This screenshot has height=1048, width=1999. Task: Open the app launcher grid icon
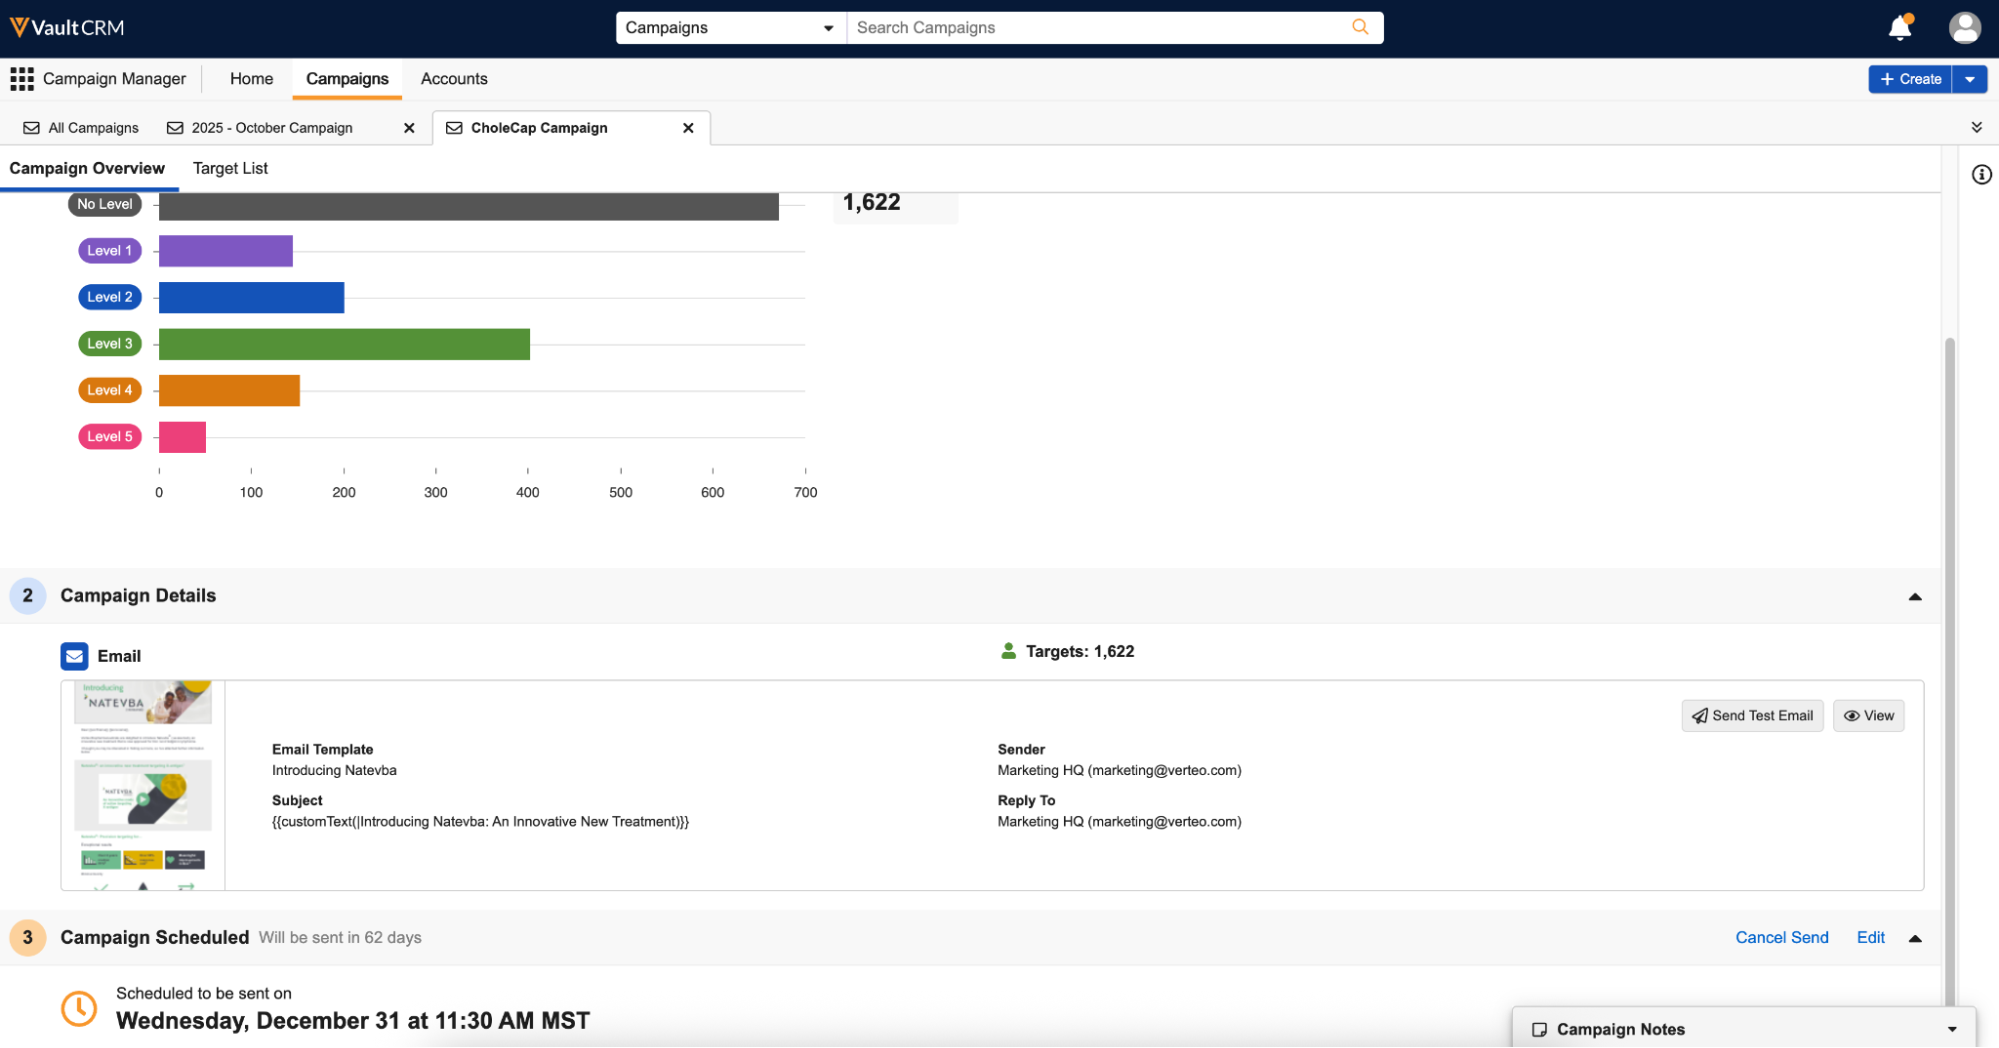pos(22,79)
